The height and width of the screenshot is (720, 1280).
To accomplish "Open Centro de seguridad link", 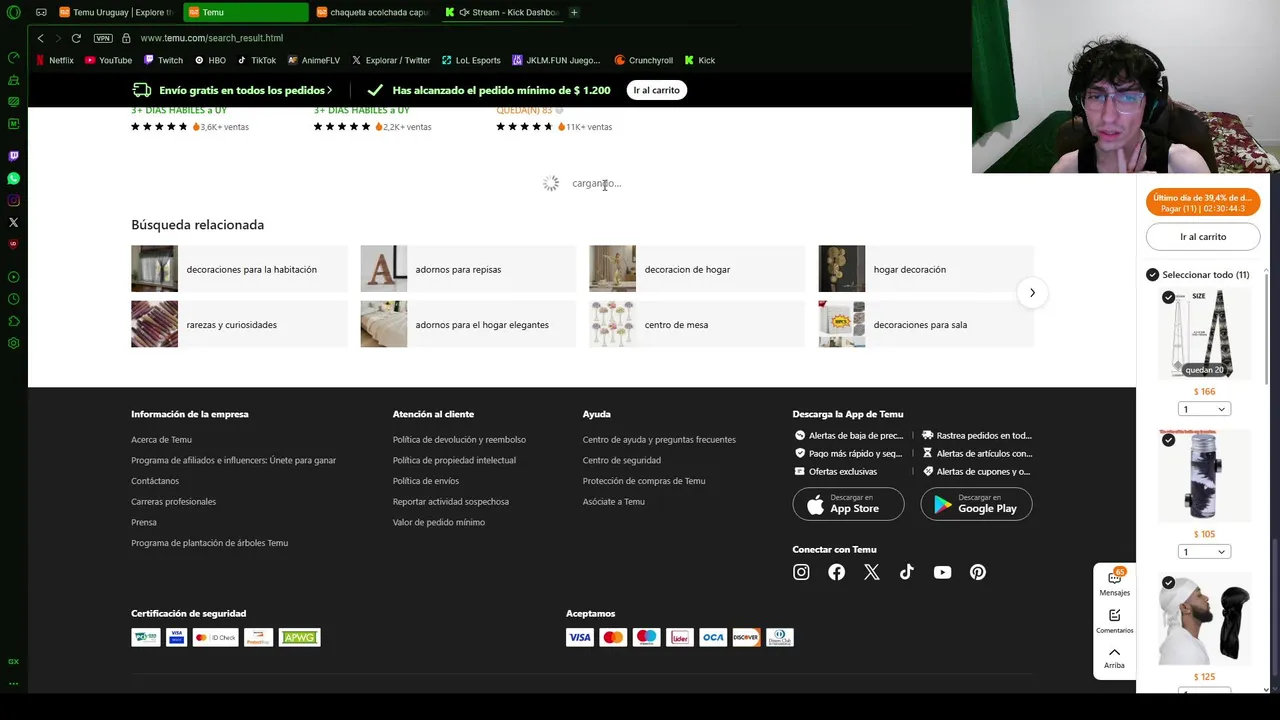I will 622,460.
